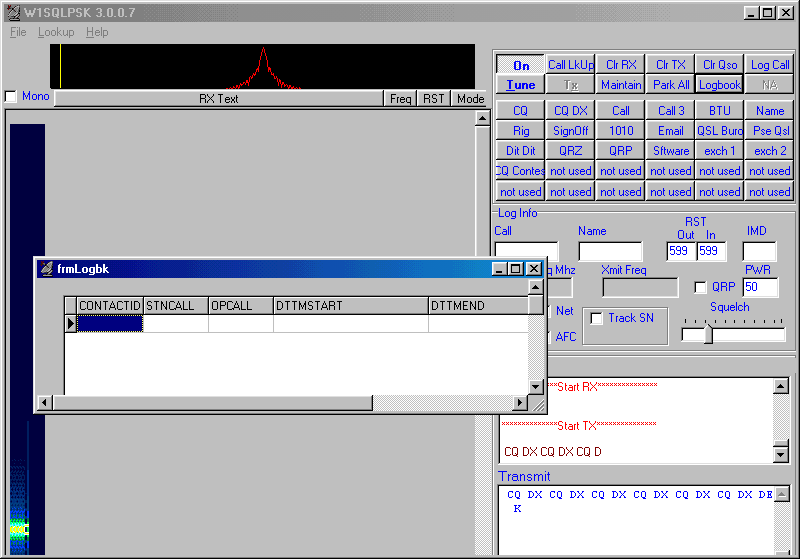
Task: Clear received text with Clr RX
Action: pos(620,65)
